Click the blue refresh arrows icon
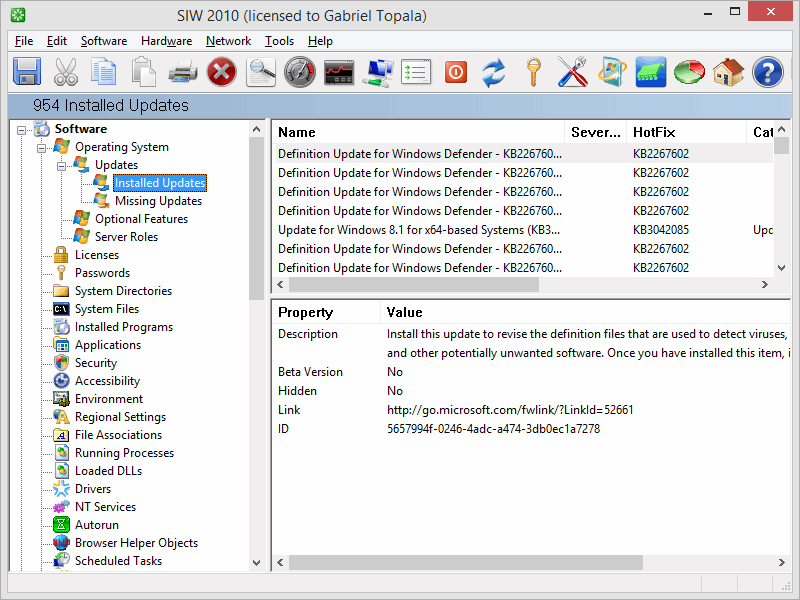The width and height of the screenshot is (800, 600). pyautogui.click(x=494, y=72)
